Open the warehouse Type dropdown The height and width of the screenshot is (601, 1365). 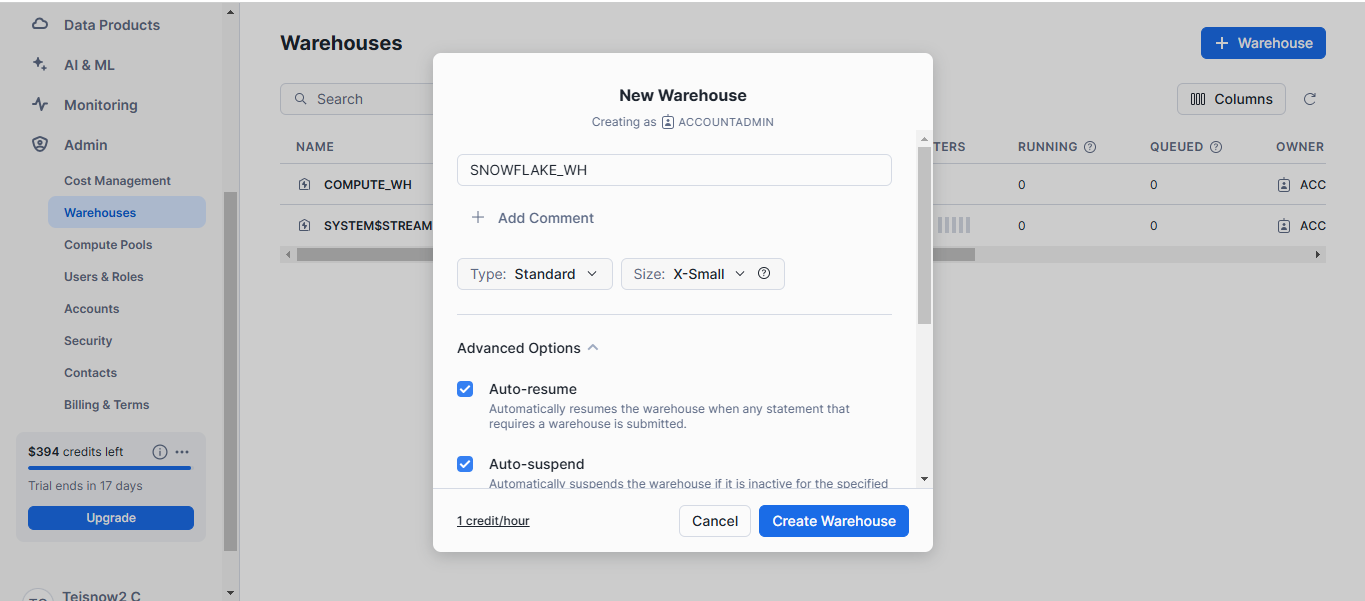point(534,273)
